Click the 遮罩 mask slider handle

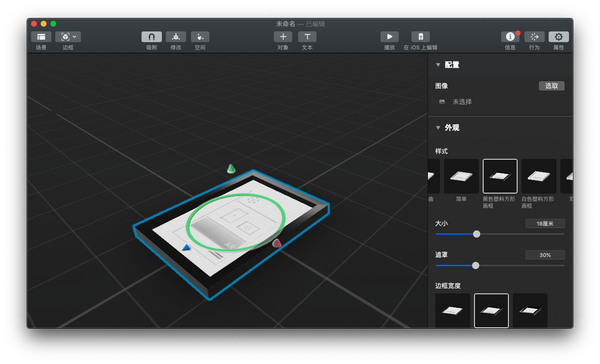point(476,265)
